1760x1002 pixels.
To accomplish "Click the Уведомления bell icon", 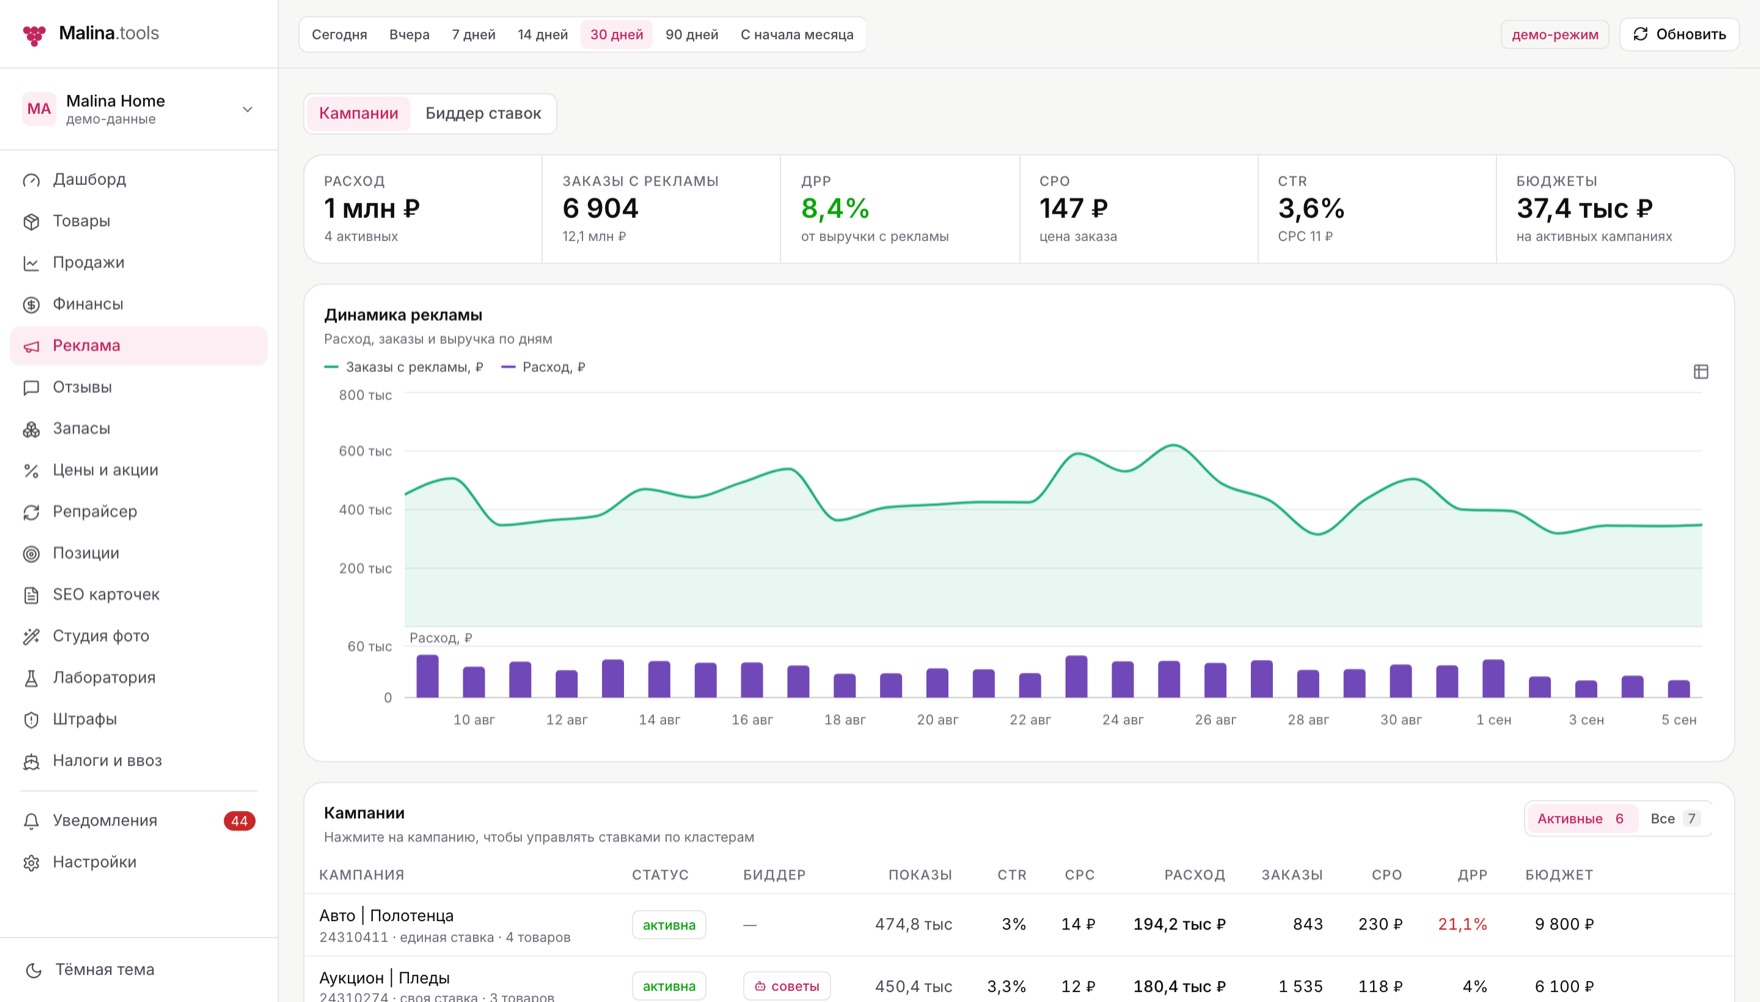I will click(x=32, y=821).
